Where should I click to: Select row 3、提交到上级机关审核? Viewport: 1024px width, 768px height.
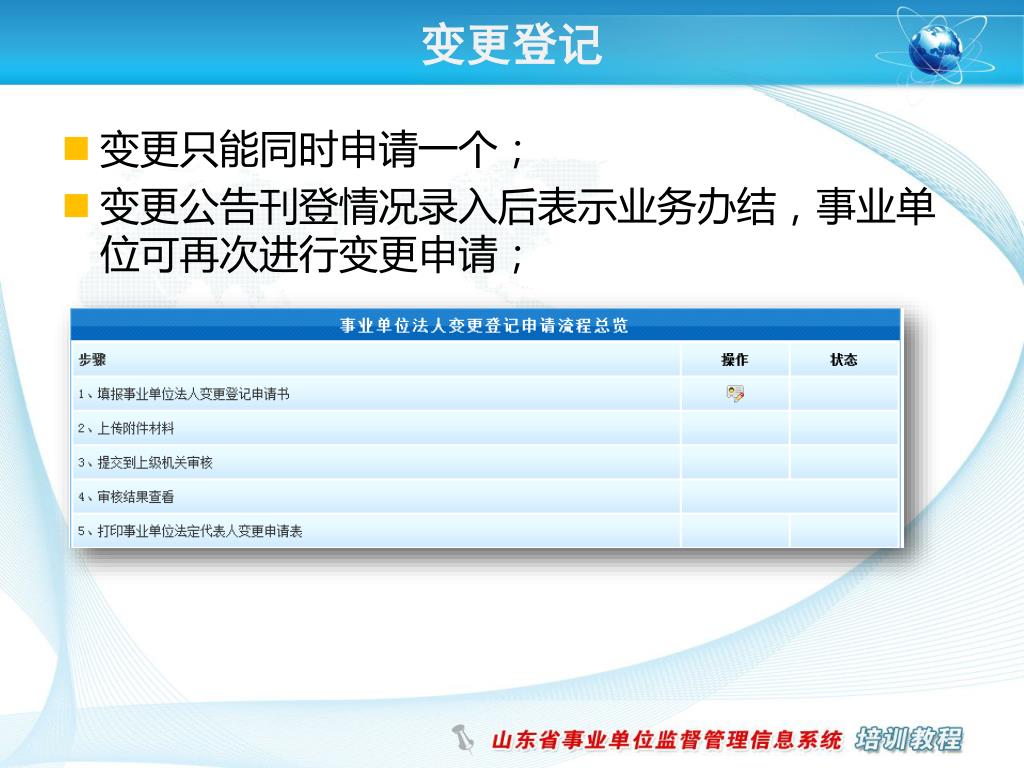coord(486,462)
